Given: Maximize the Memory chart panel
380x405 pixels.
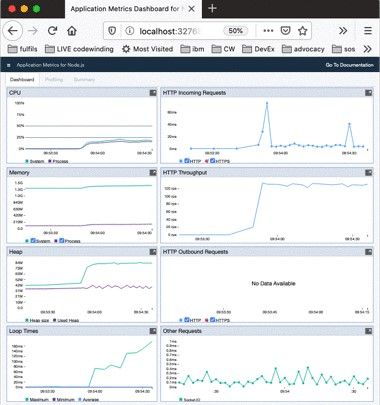Looking at the screenshot, I should pyautogui.click(x=153, y=172).
